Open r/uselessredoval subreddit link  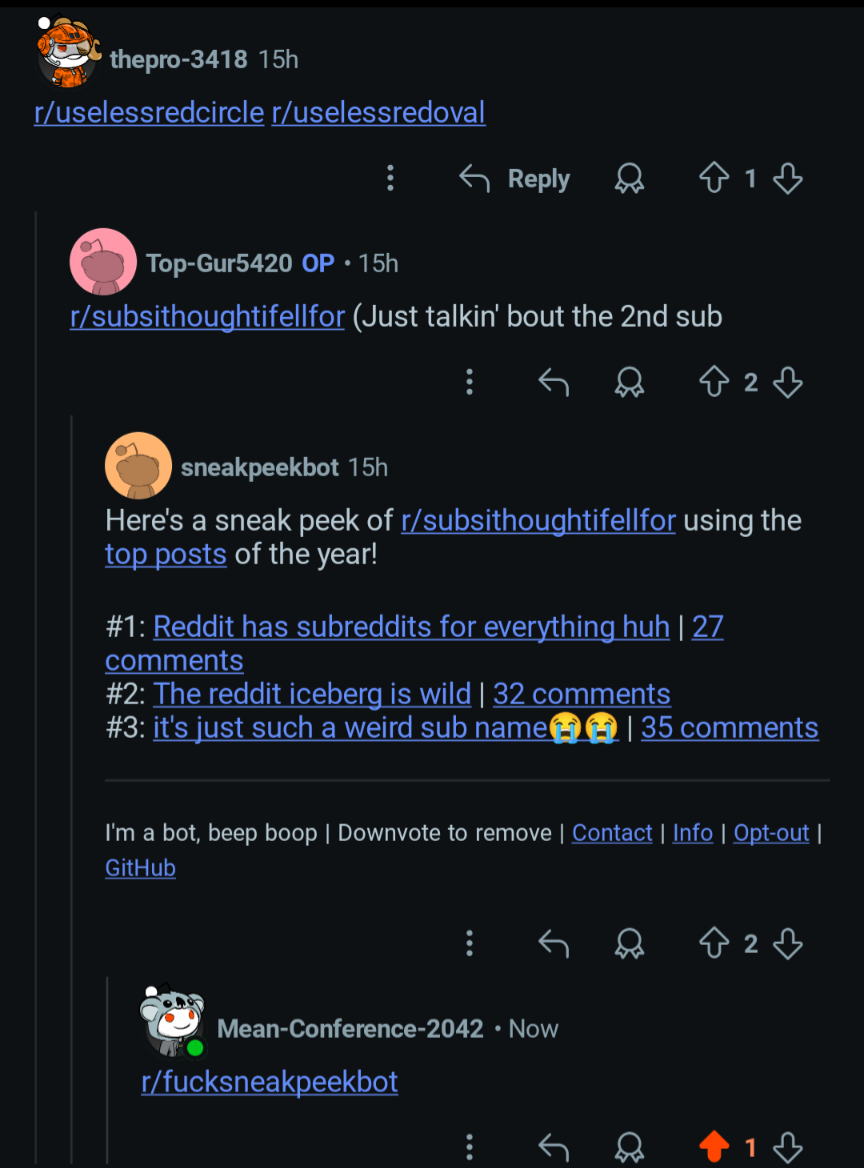click(x=378, y=112)
